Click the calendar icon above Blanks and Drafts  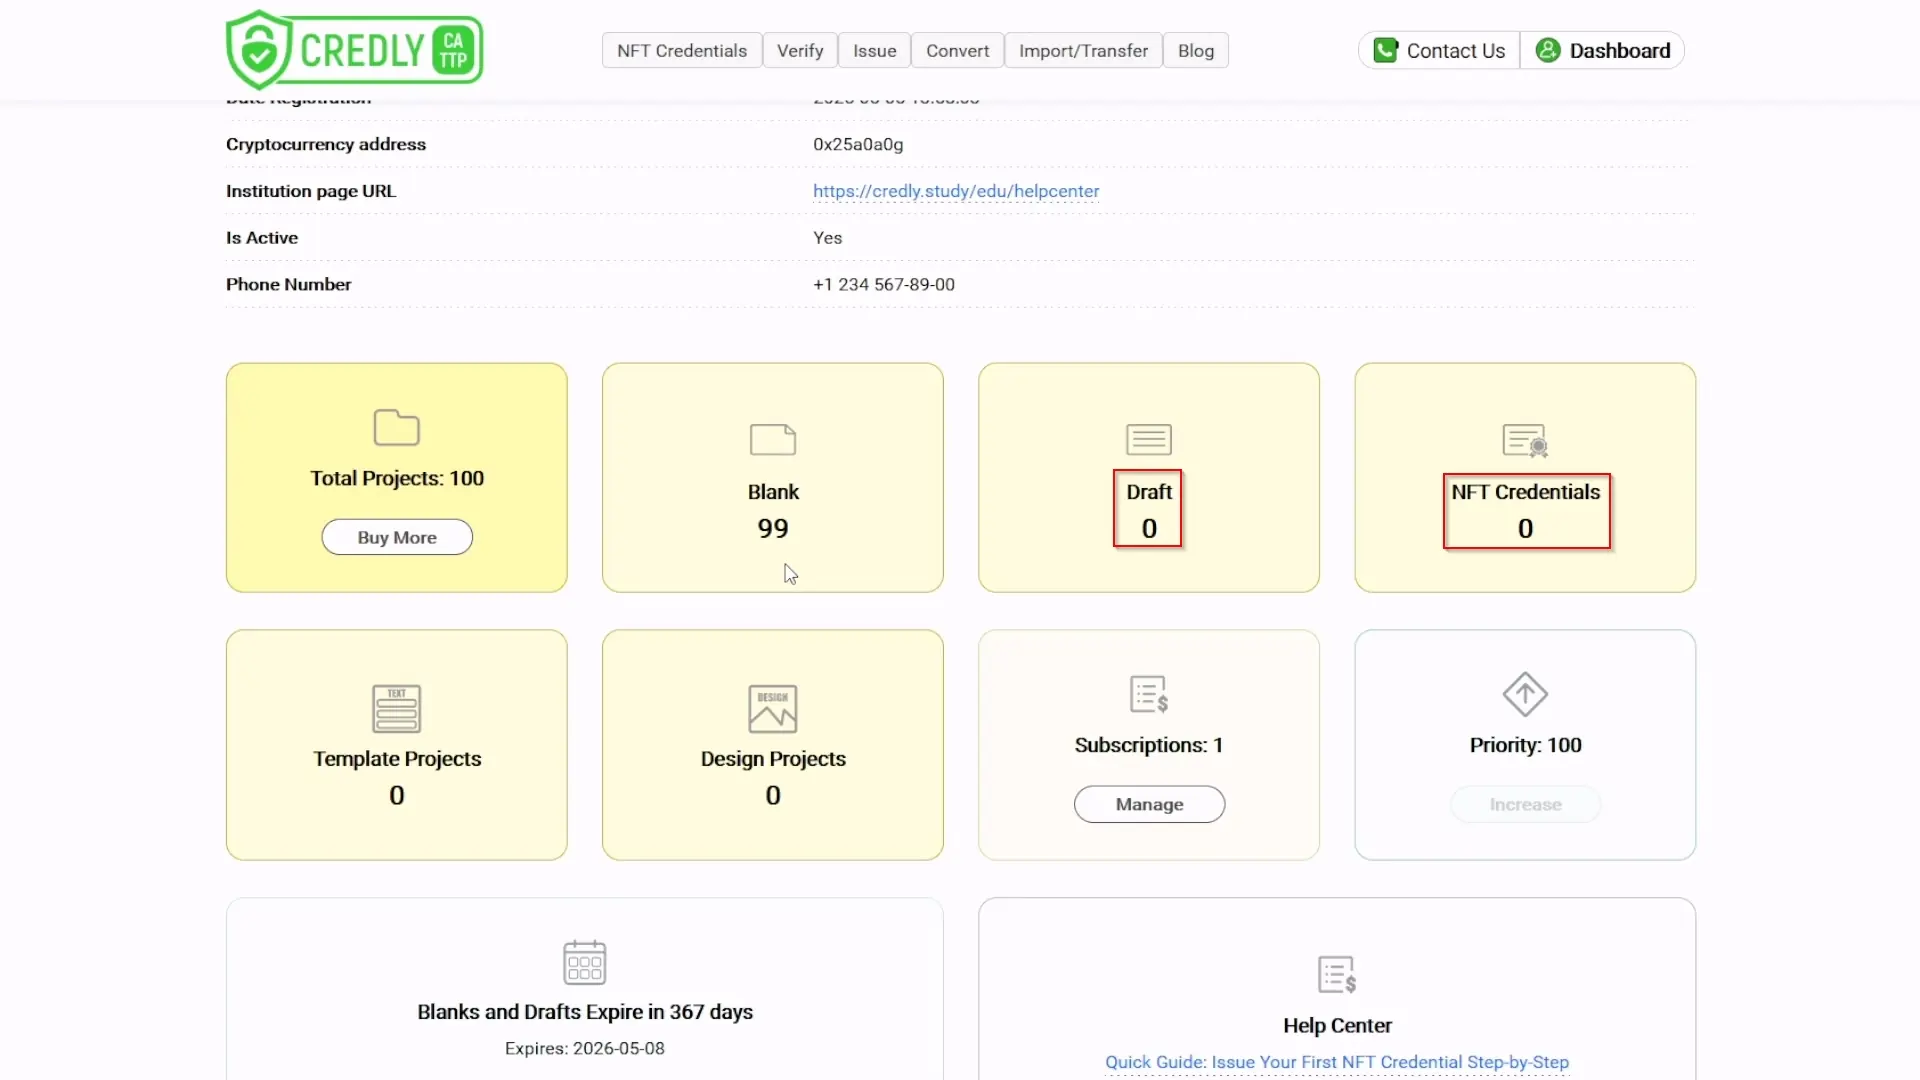coord(585,962)
